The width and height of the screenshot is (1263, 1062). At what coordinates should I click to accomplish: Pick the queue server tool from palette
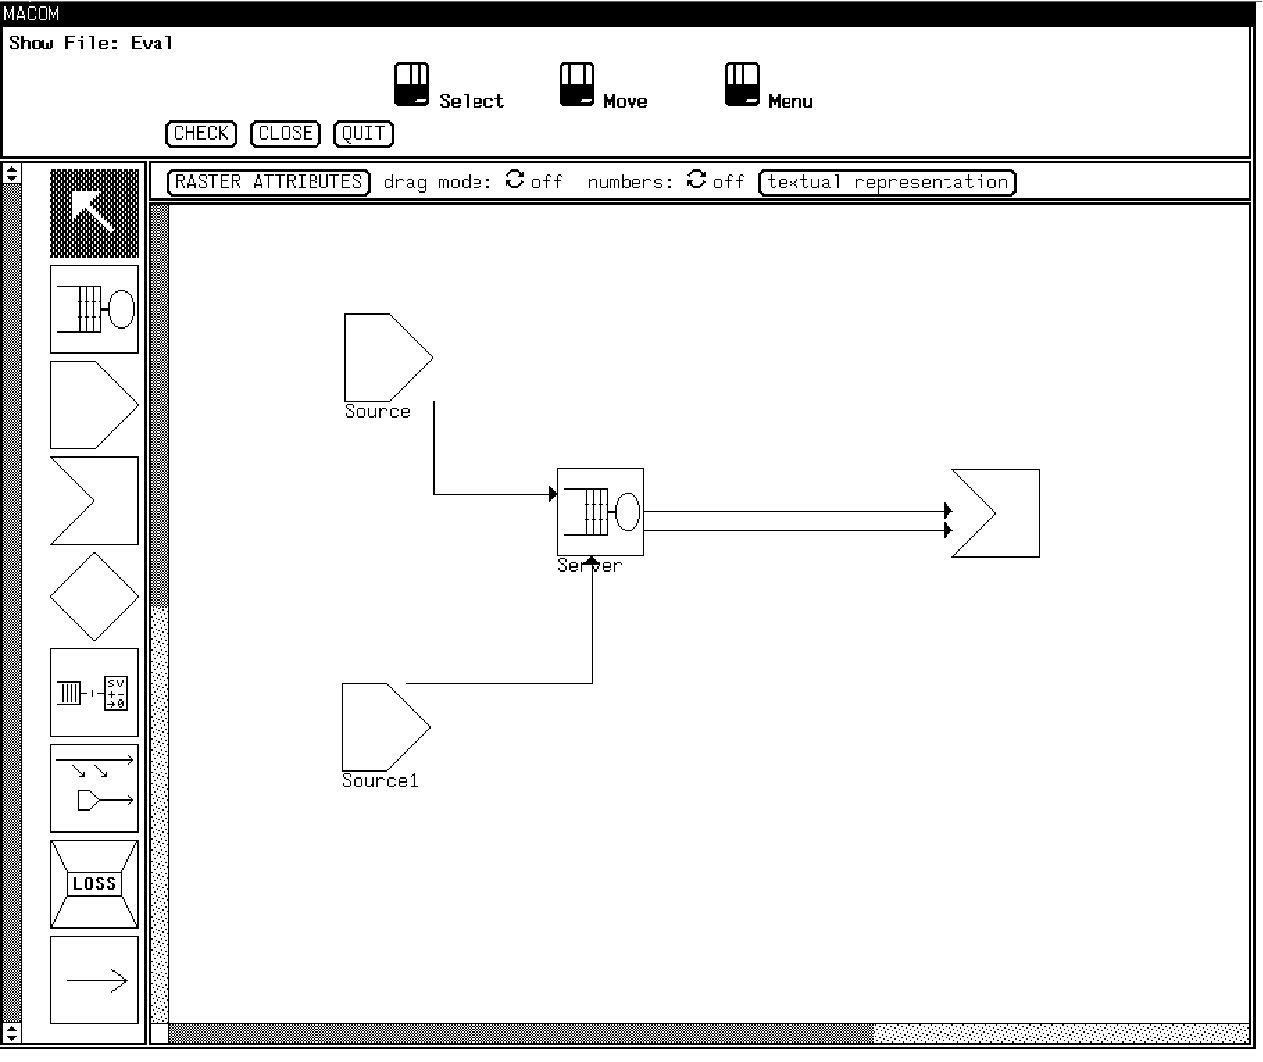(94, 309)
